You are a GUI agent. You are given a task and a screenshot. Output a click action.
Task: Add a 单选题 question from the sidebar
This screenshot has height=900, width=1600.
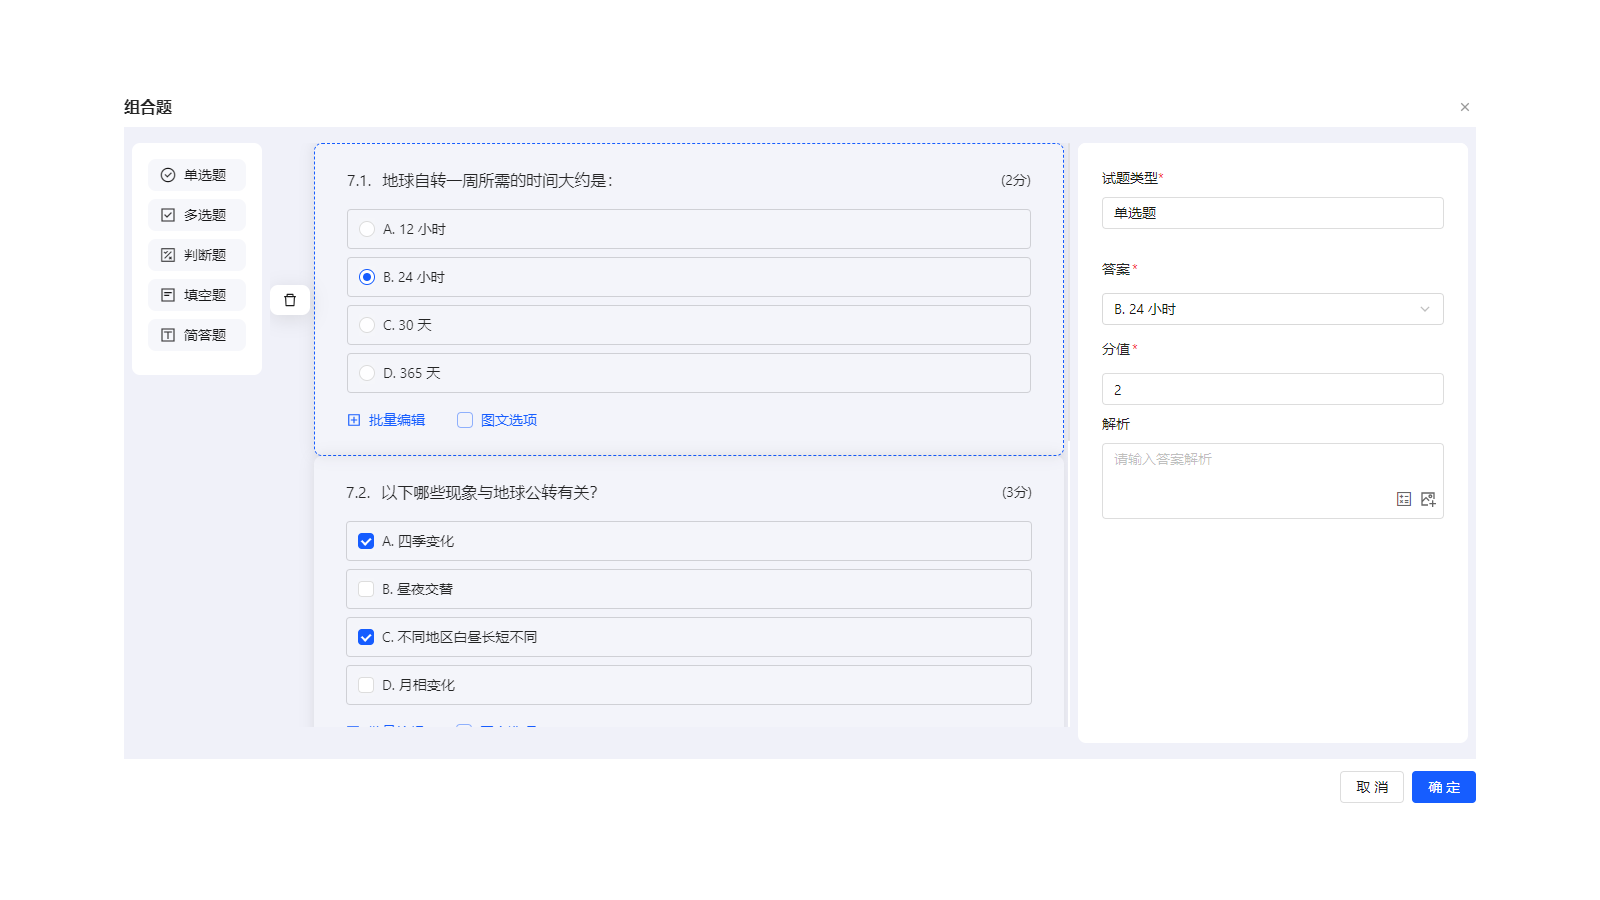point(196,174)
